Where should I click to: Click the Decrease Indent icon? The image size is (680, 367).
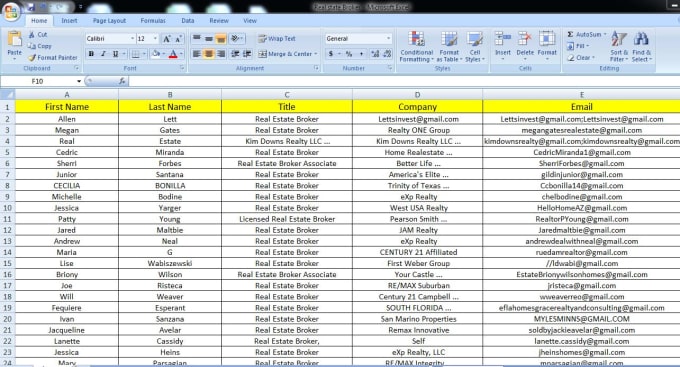[x=235, y=54]
